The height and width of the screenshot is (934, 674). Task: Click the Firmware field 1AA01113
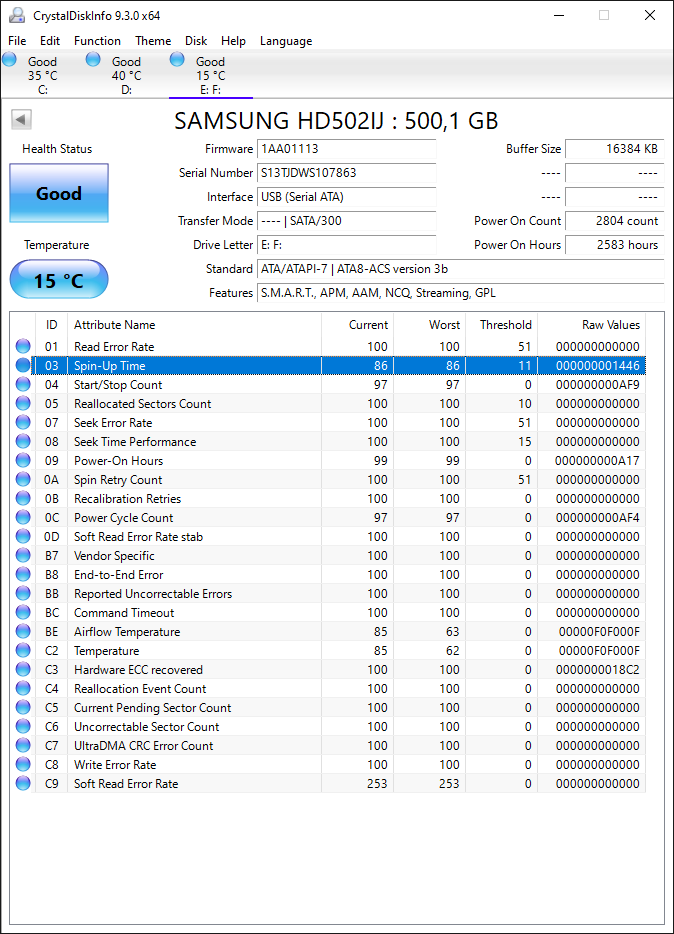[347, 149]
